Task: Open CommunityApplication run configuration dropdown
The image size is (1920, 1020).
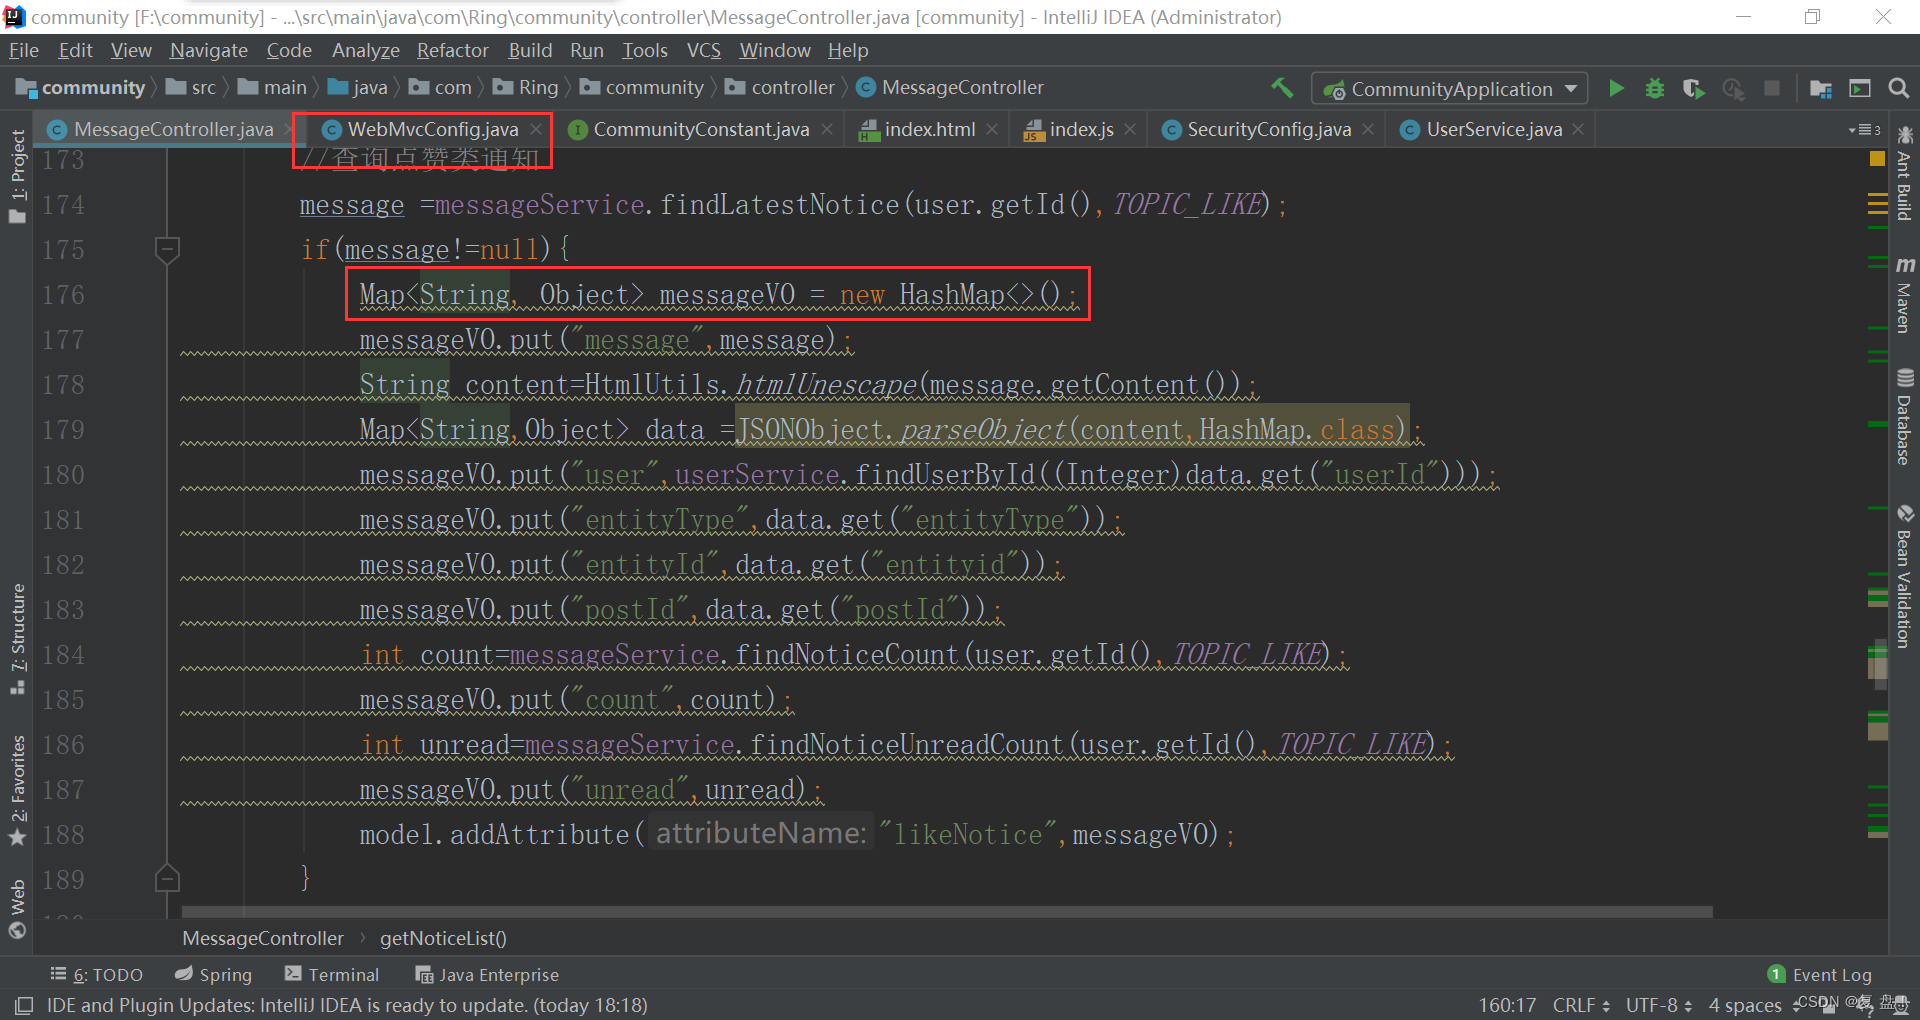Action: click(x=1450, y=89)
